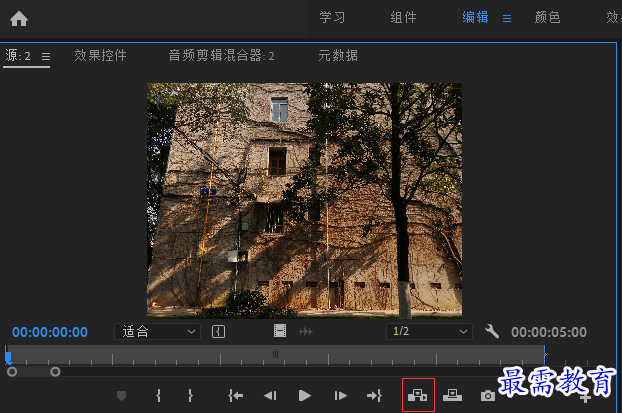Click the Play button
Viewport: 622px width, 413px height.
[305, 396]
